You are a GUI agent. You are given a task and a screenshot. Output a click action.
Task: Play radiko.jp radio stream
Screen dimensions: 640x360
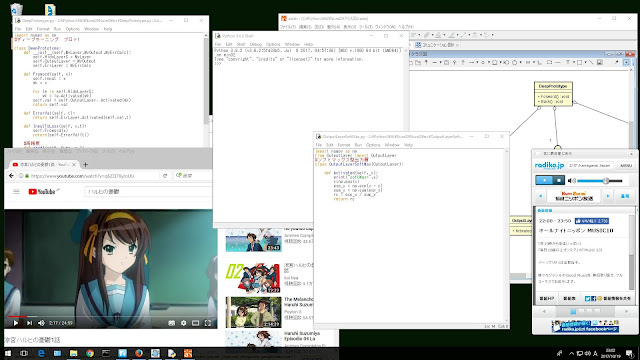[544, 180]
